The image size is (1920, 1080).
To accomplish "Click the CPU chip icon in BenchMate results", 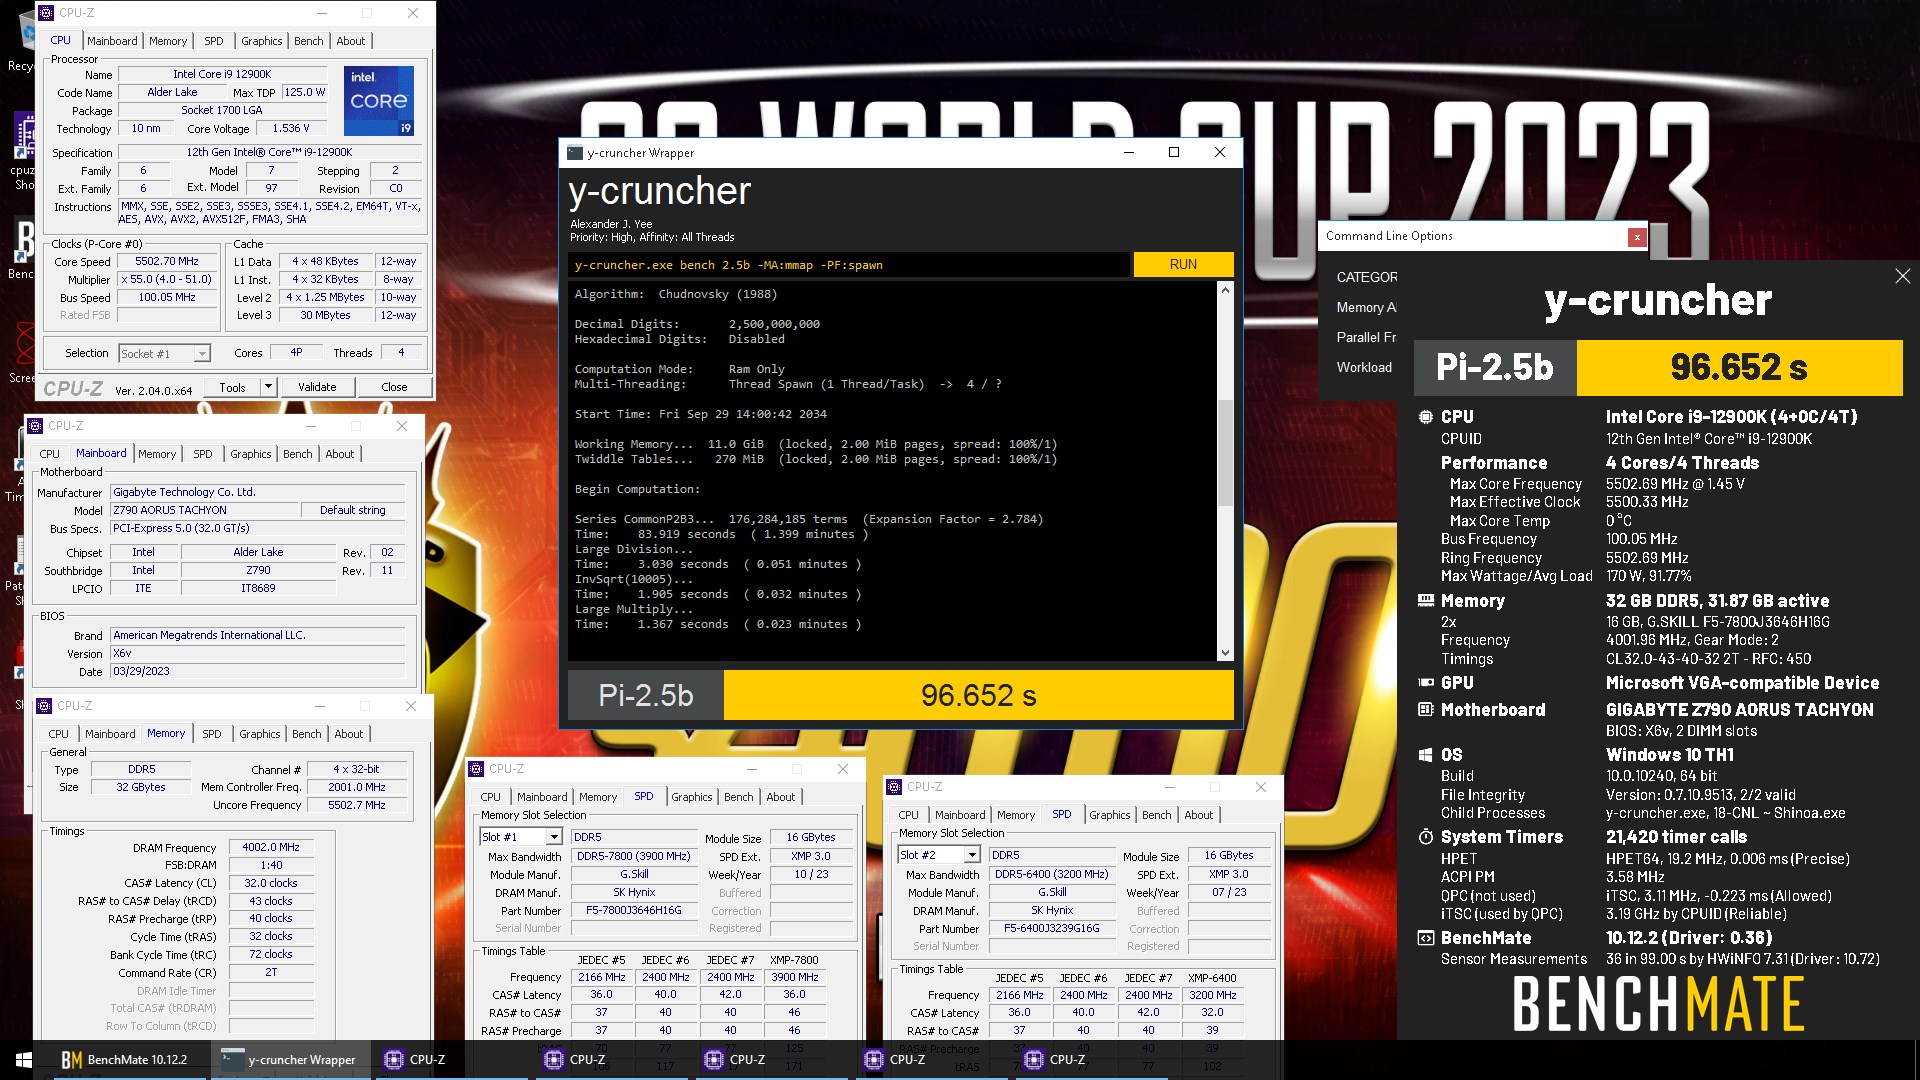I will tap(1426, 417).
